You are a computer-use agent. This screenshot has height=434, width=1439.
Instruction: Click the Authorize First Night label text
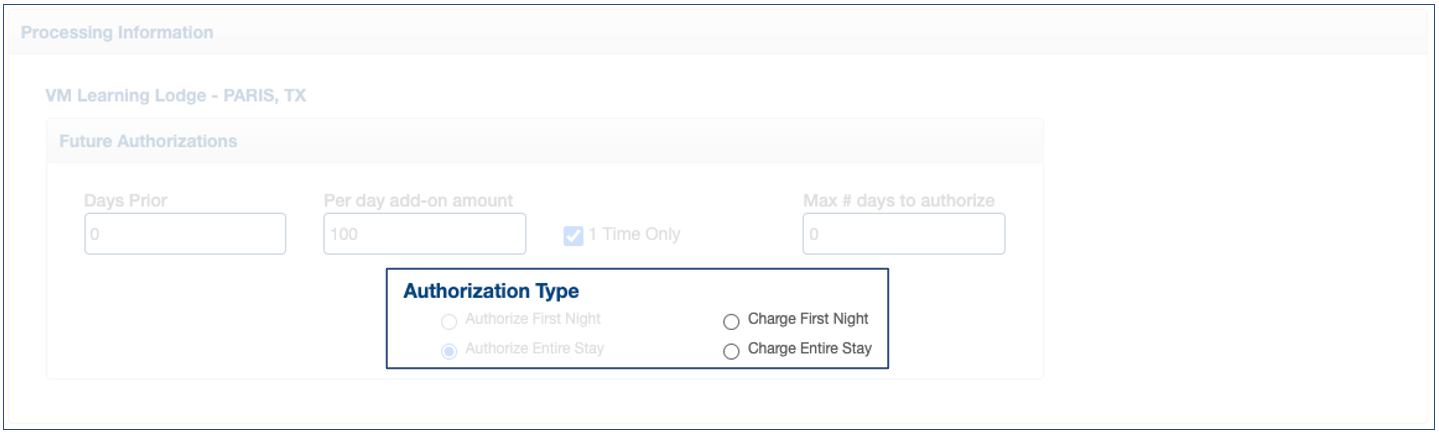click(x=533, y=319)
